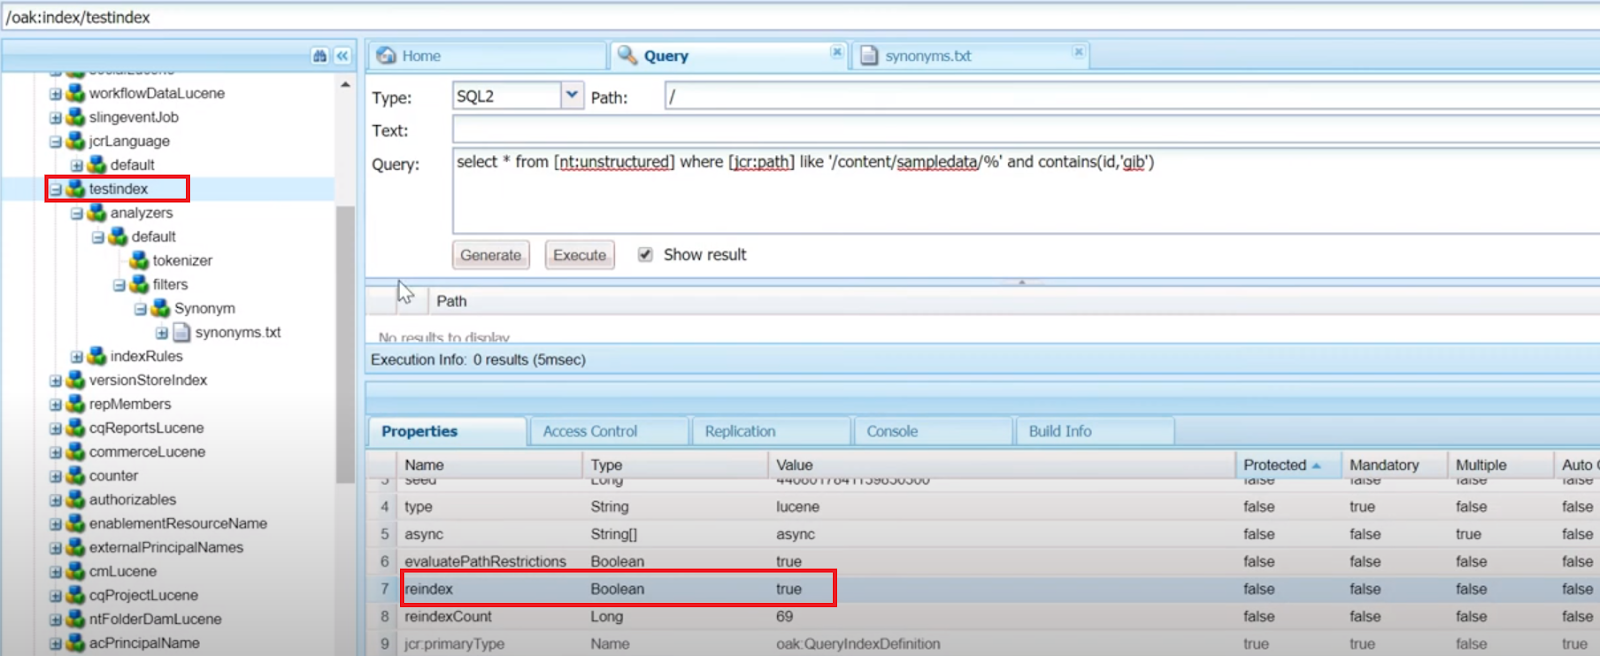Click into the Text input field
The width and height of the screenshot is (1600, 656).
[x=1026, y=130]
